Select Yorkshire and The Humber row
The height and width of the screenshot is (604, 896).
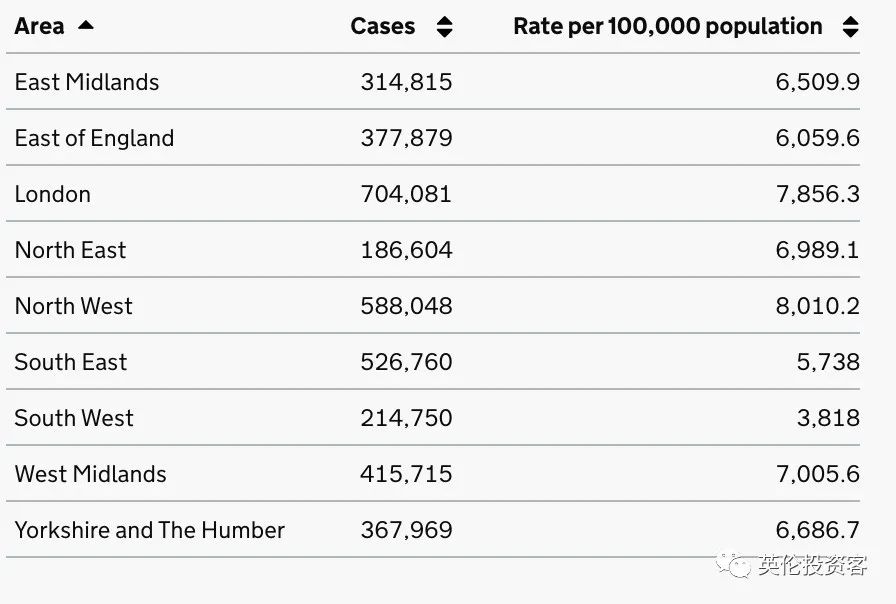pos(150,530)
